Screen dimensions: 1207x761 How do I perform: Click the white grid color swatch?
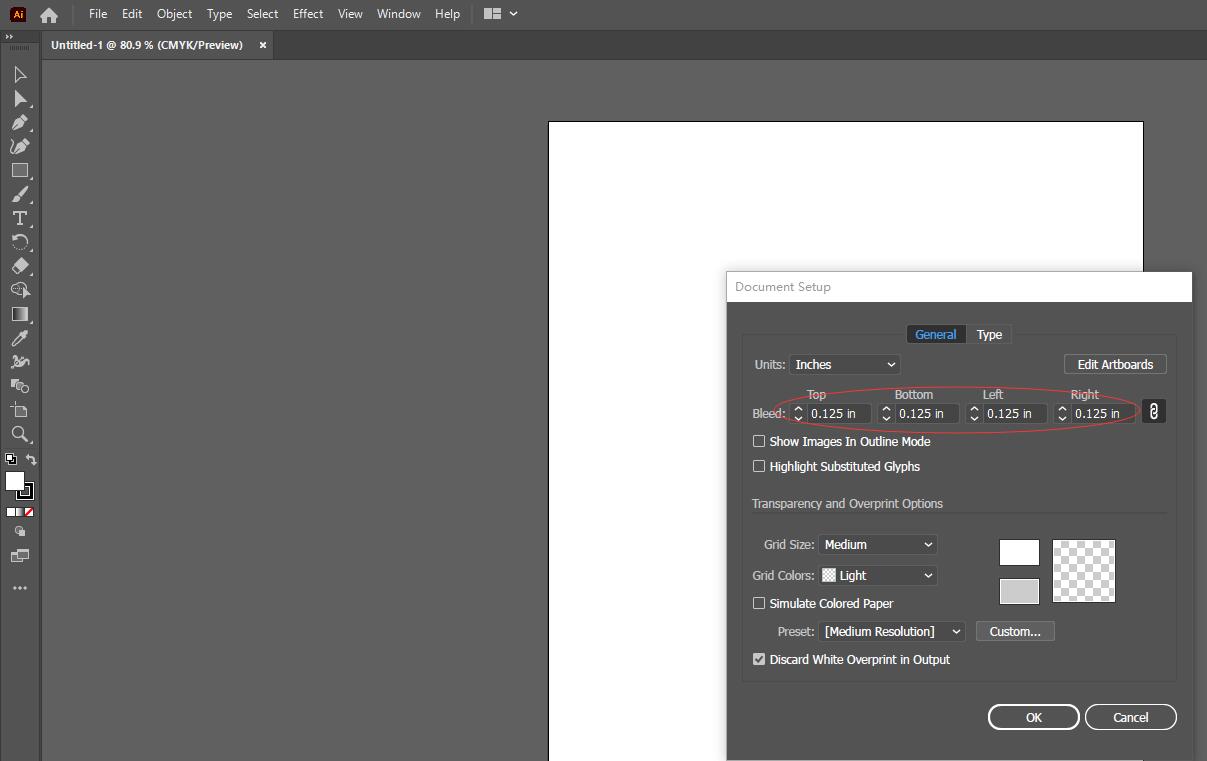tap(1018, 552)
